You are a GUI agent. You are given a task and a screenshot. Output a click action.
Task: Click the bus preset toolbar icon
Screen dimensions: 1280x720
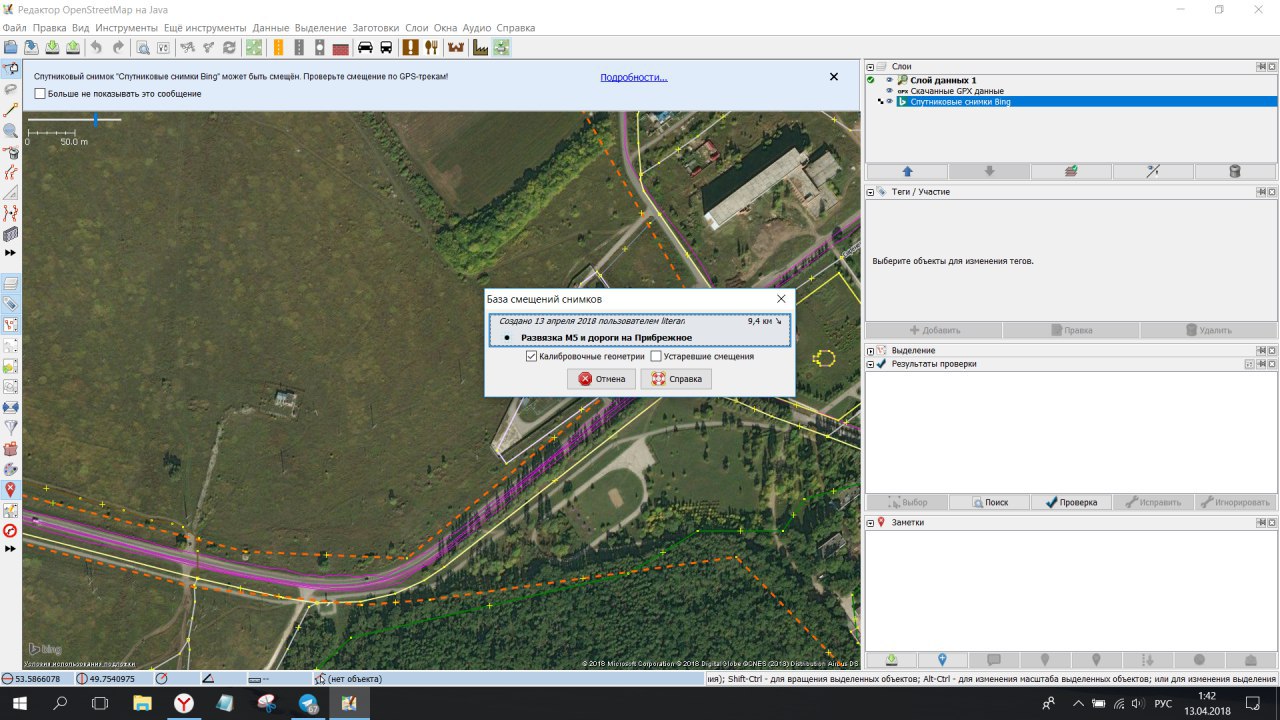pos(386,47)
